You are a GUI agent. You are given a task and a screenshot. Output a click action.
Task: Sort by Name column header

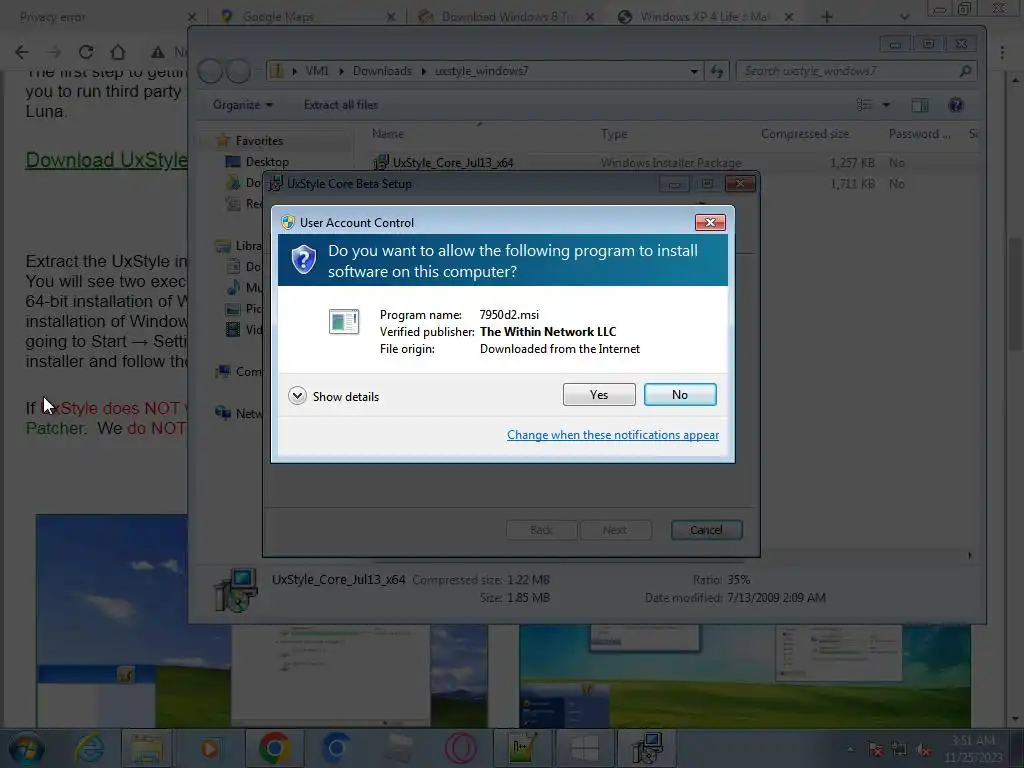point(388,134)
